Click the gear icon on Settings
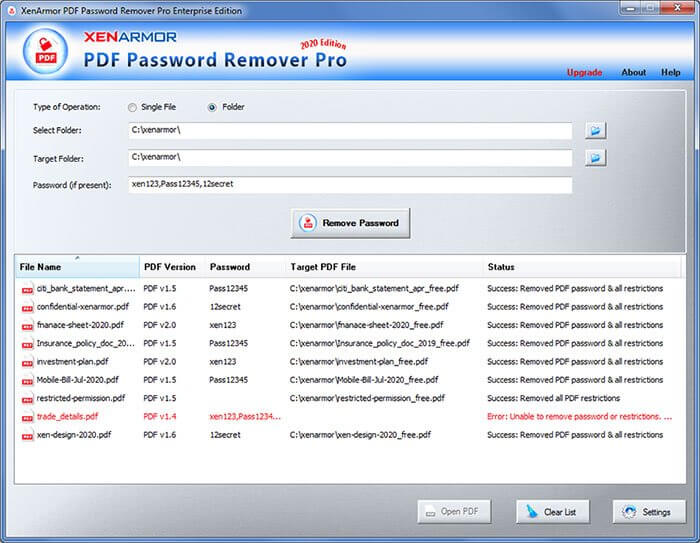 pos(629,512)
